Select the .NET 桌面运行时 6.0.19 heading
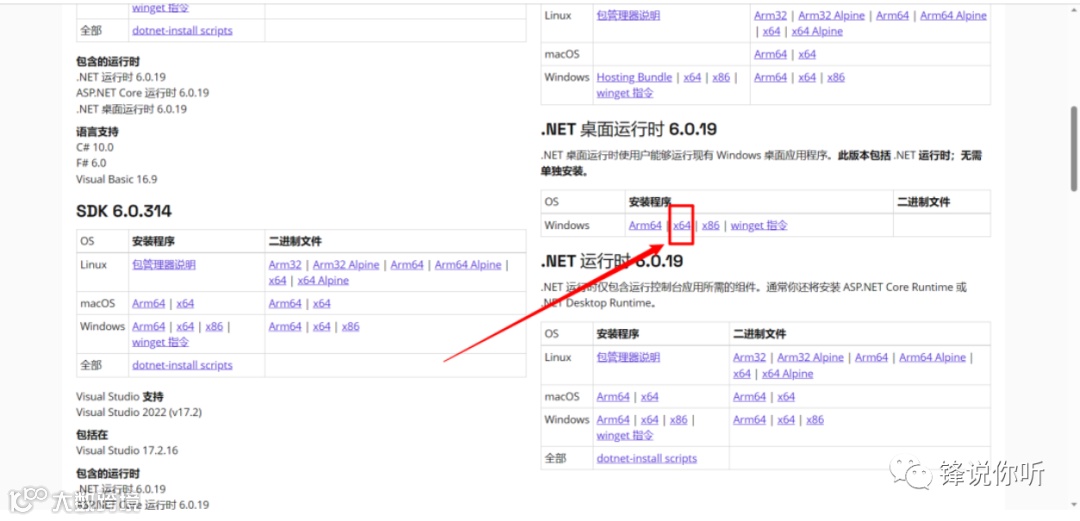 (x=629, y=129)
